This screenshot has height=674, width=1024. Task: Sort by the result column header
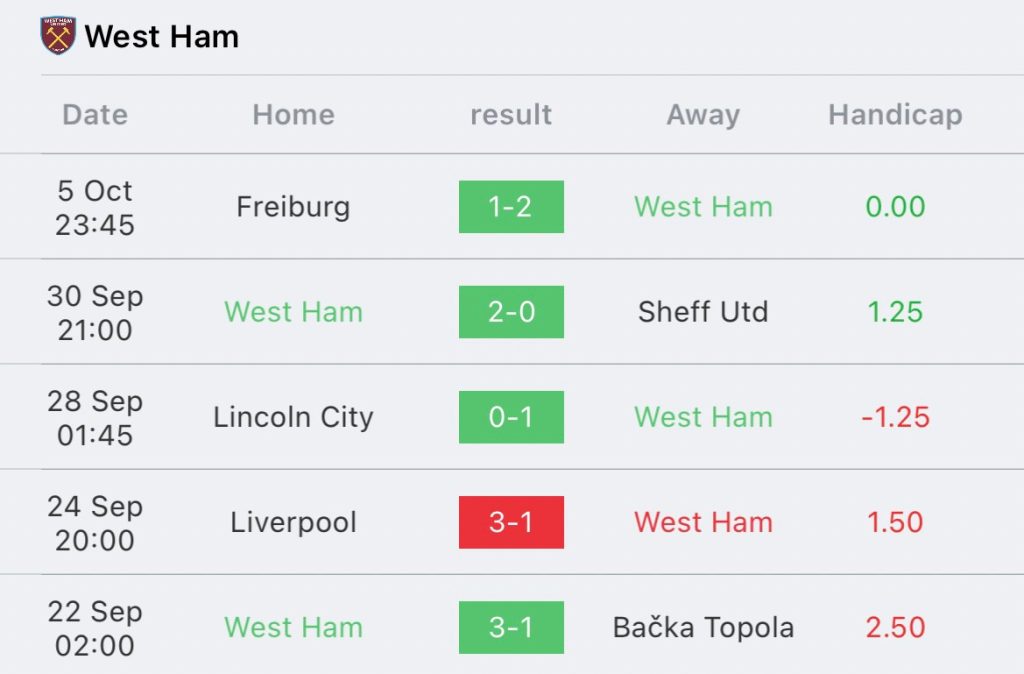pos(511,115)
